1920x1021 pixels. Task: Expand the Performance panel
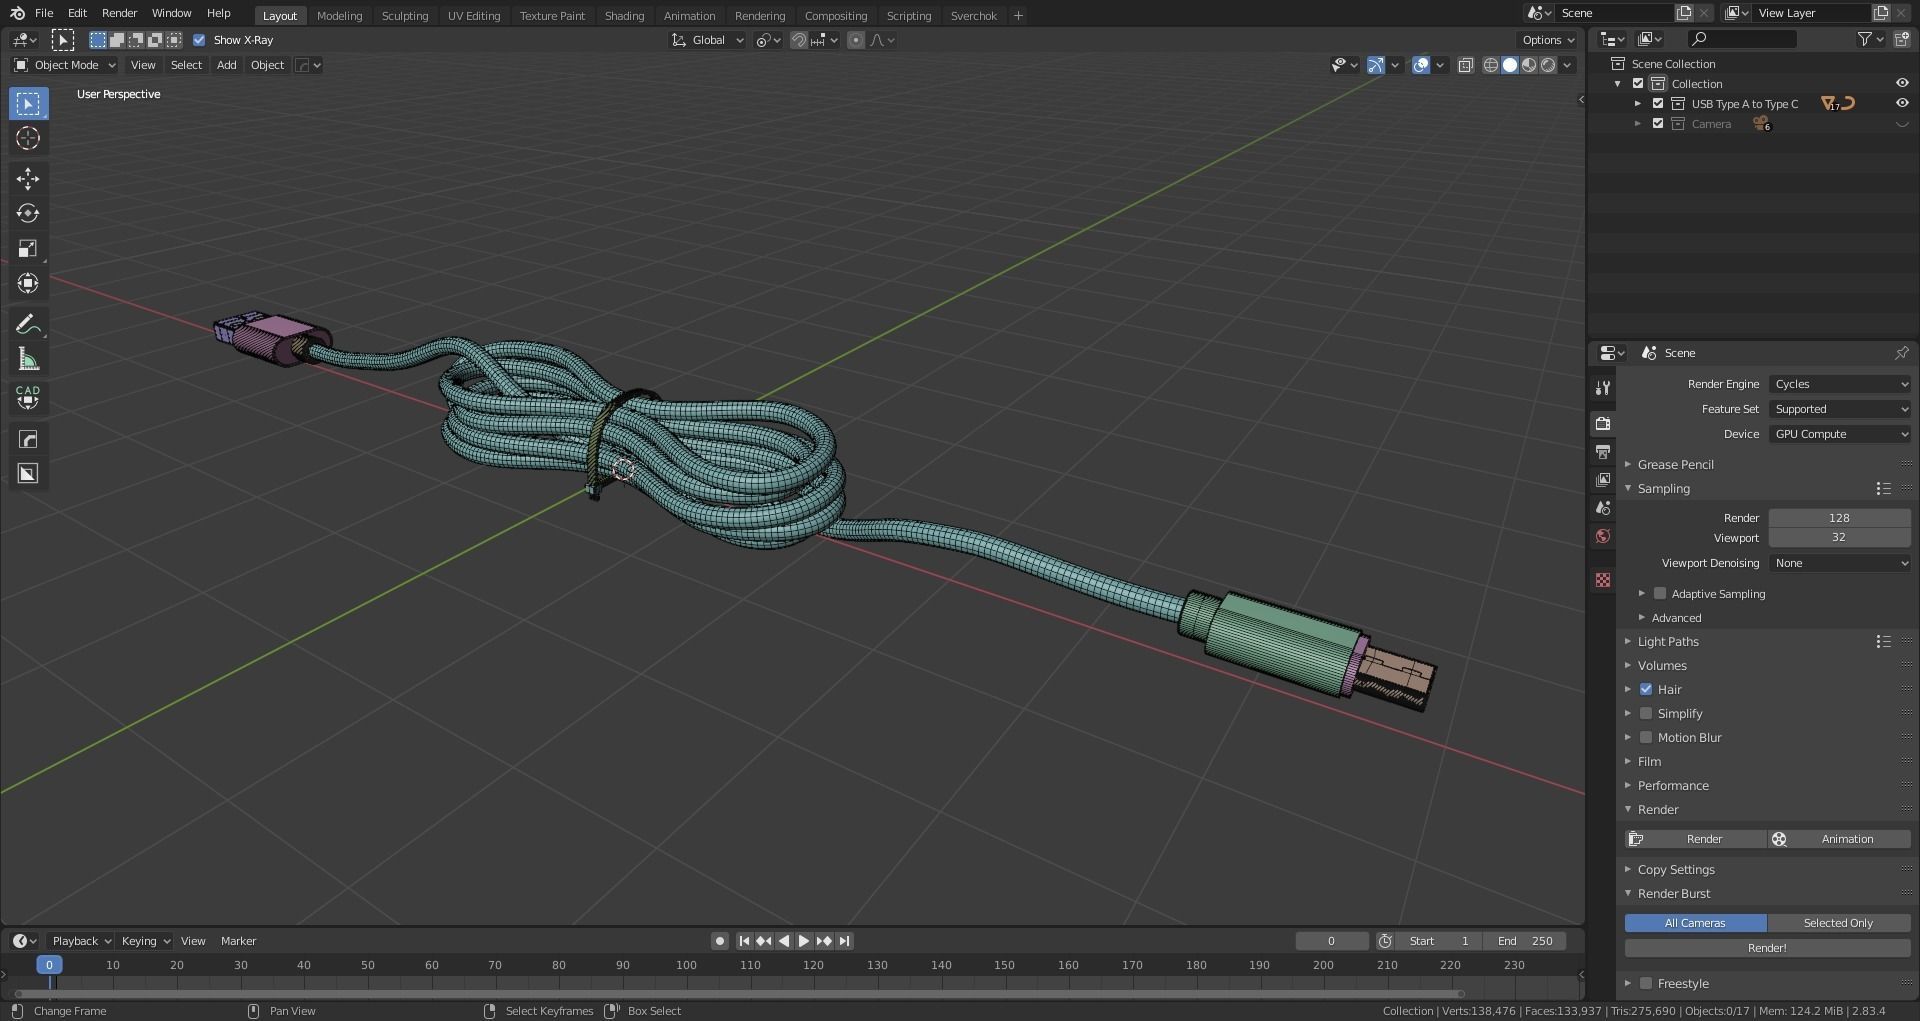[x=1673, y=786]
